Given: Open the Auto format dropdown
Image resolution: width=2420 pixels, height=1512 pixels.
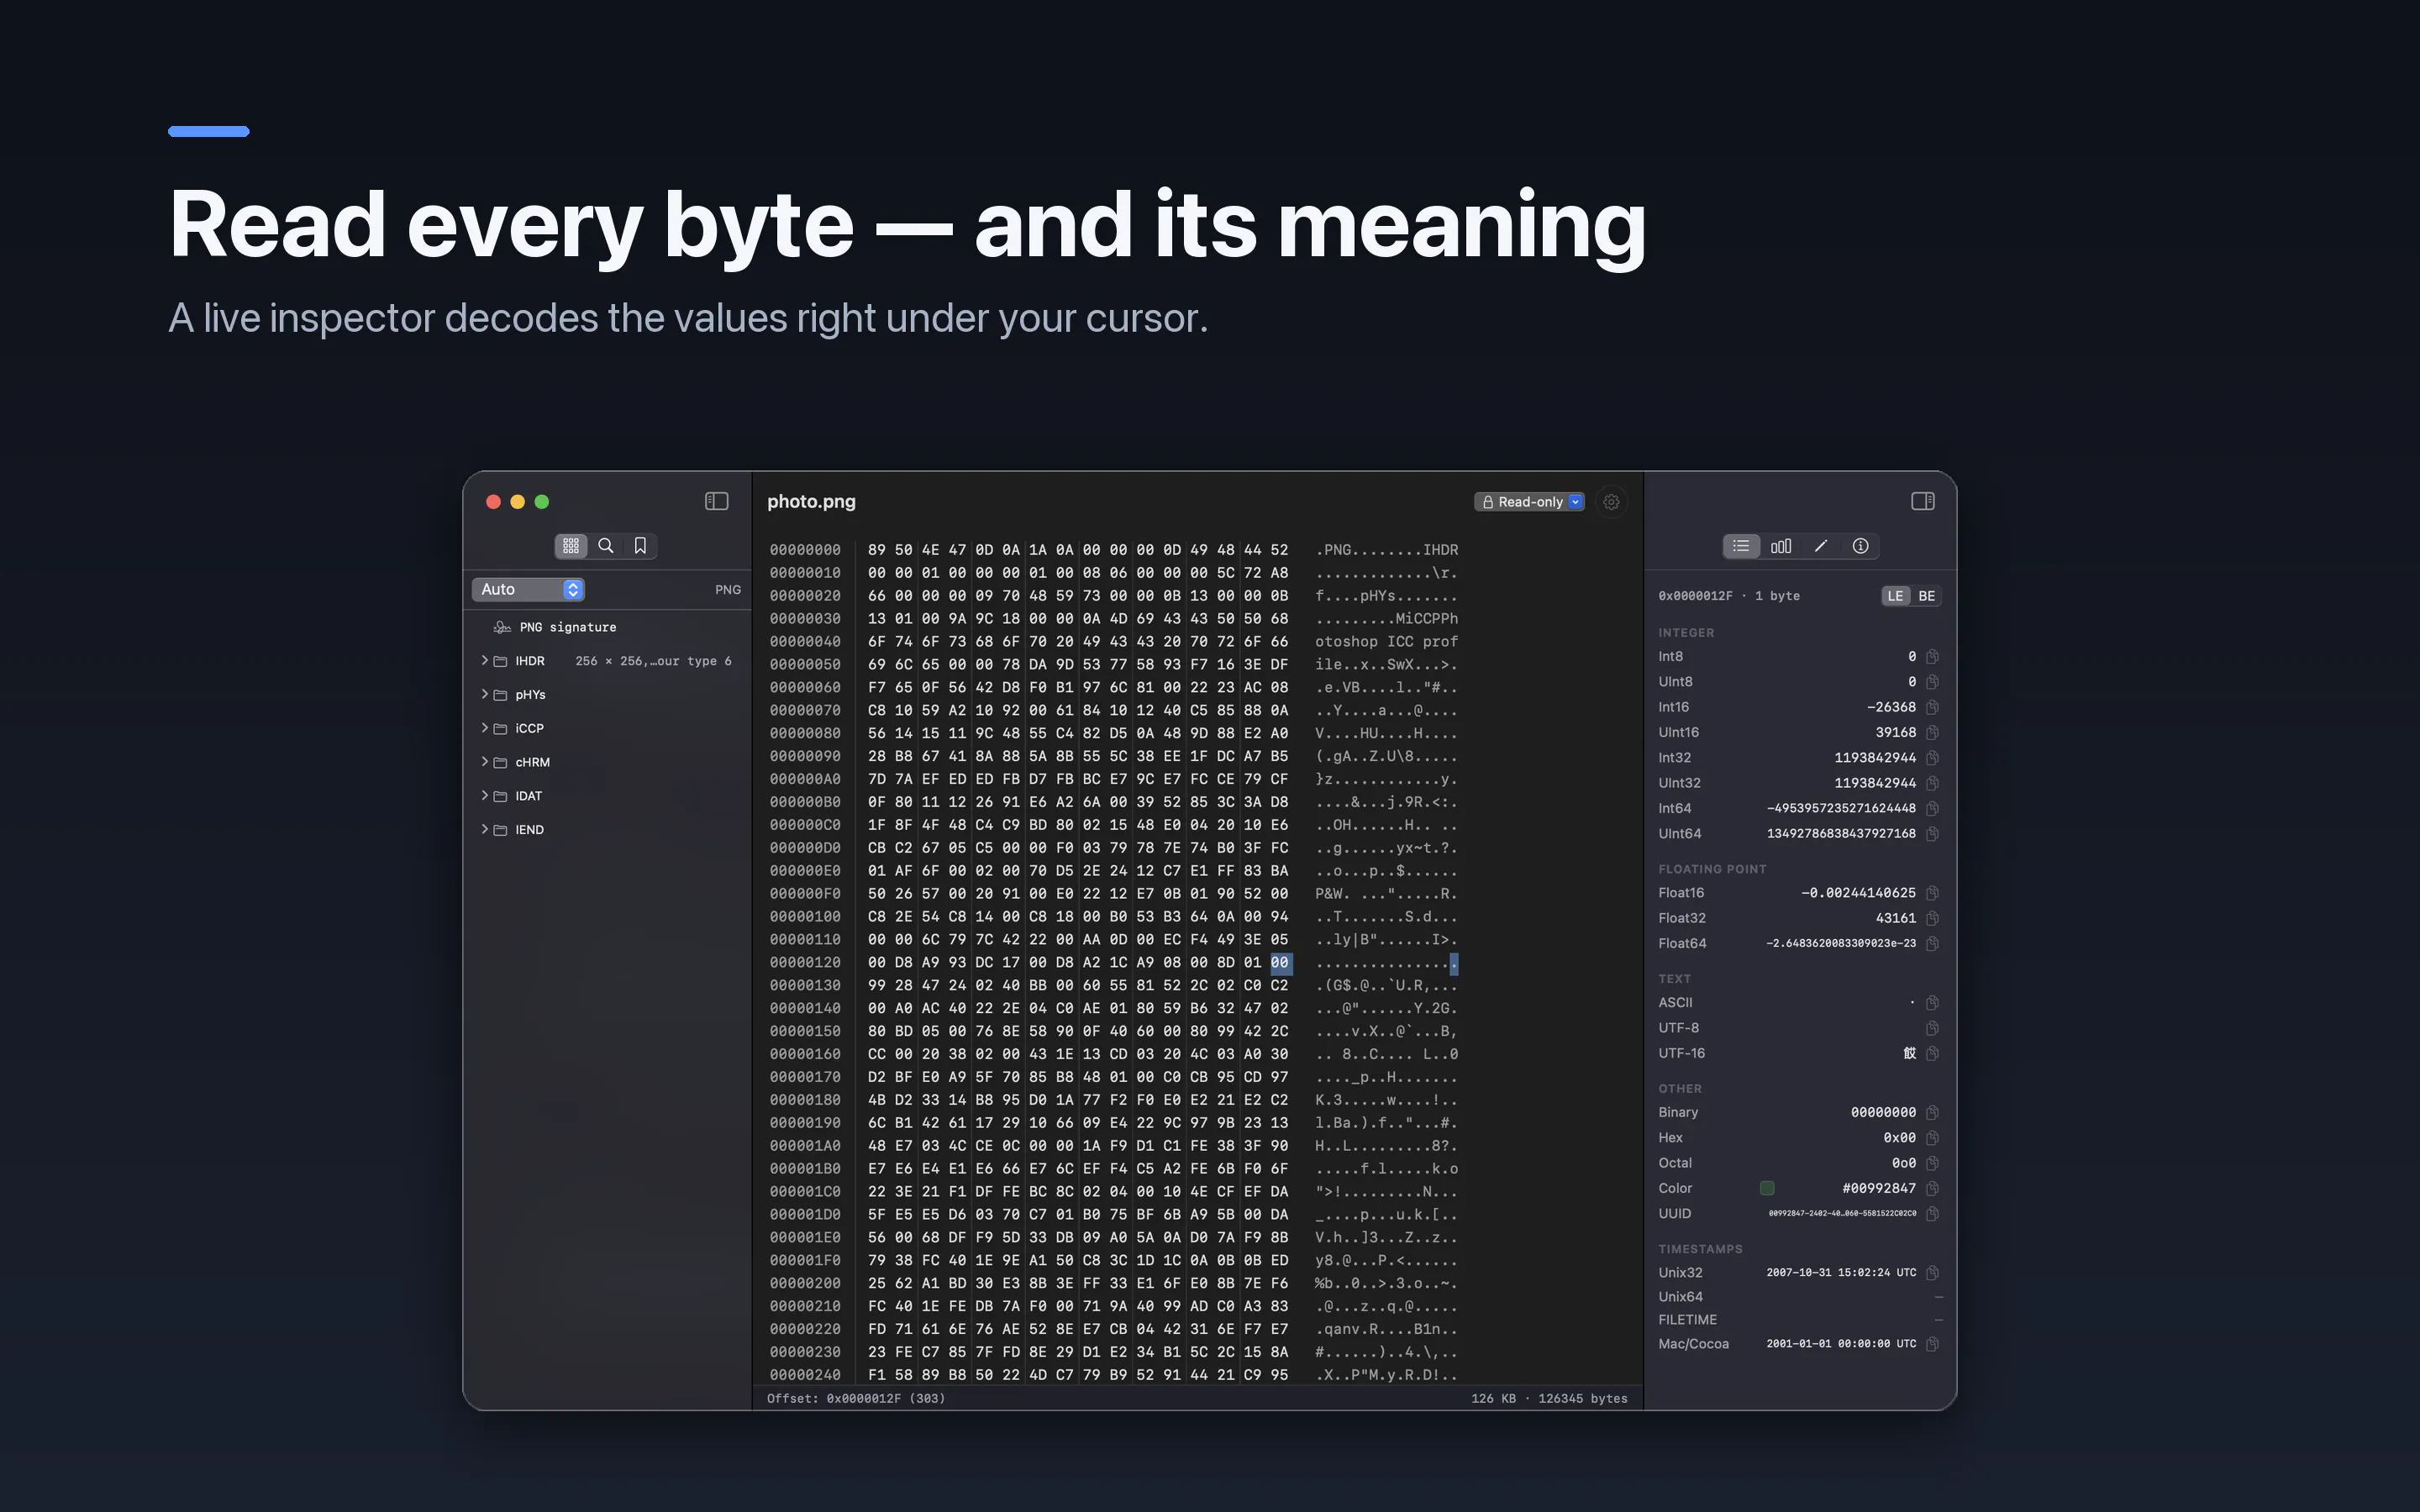Looking at the screenshot, I should coord(528,590).
